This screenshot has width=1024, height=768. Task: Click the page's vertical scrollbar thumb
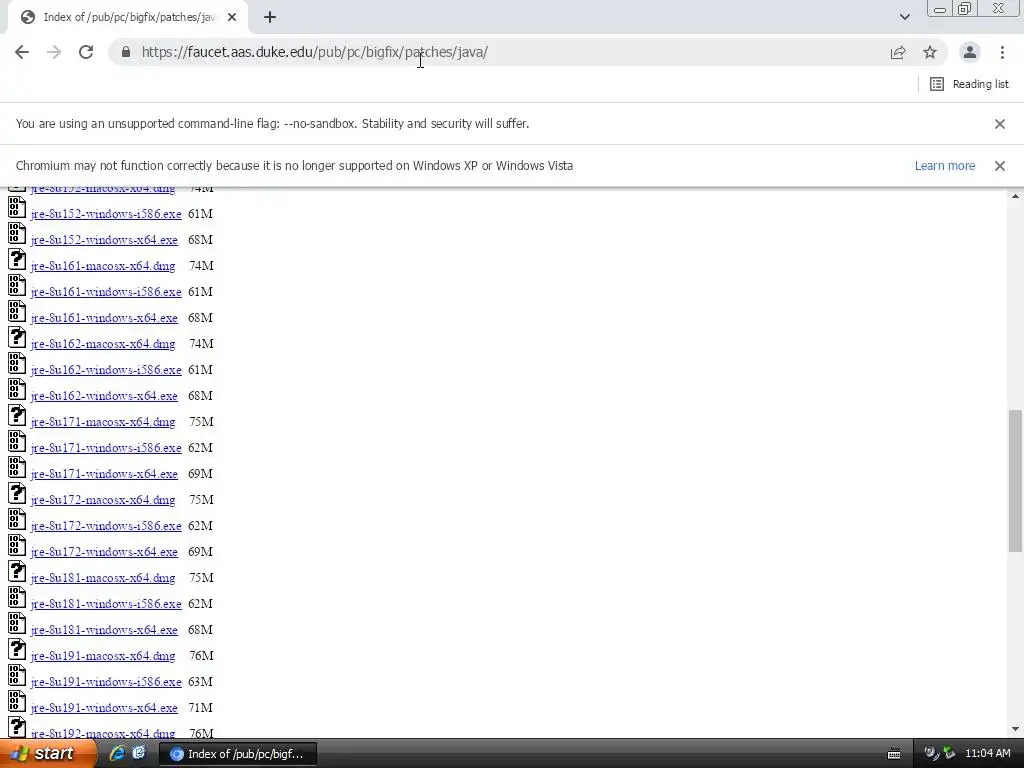click(x=1015, y=481)
